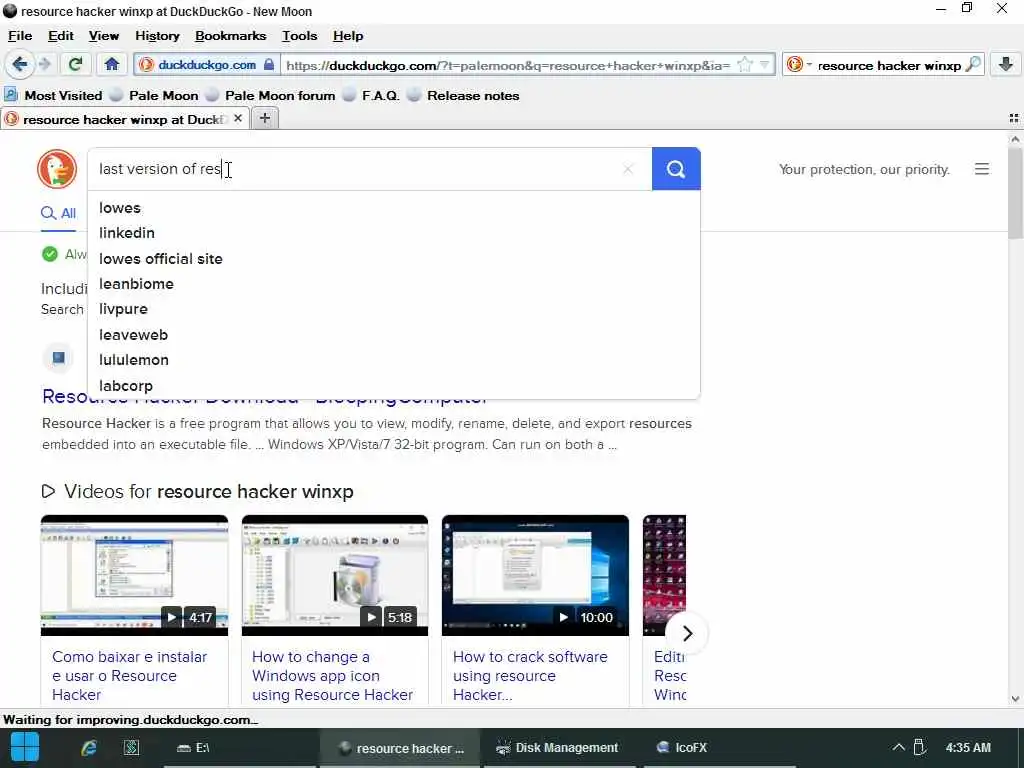Close the resource hacker winxp tab
The height and width of the screenshot is (768, 1024).
(x=238, y=118)
